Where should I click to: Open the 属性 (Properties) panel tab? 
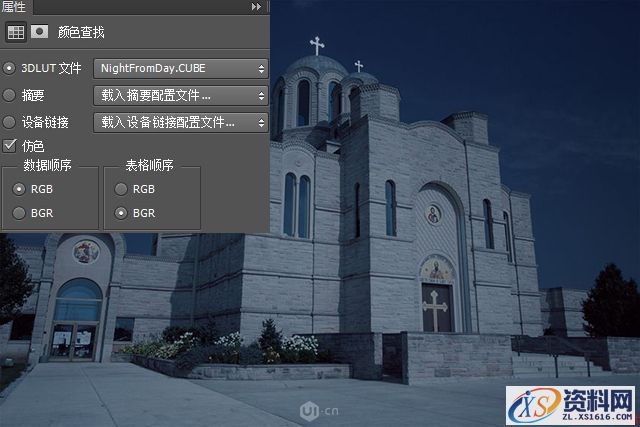(x=14, y=7)
